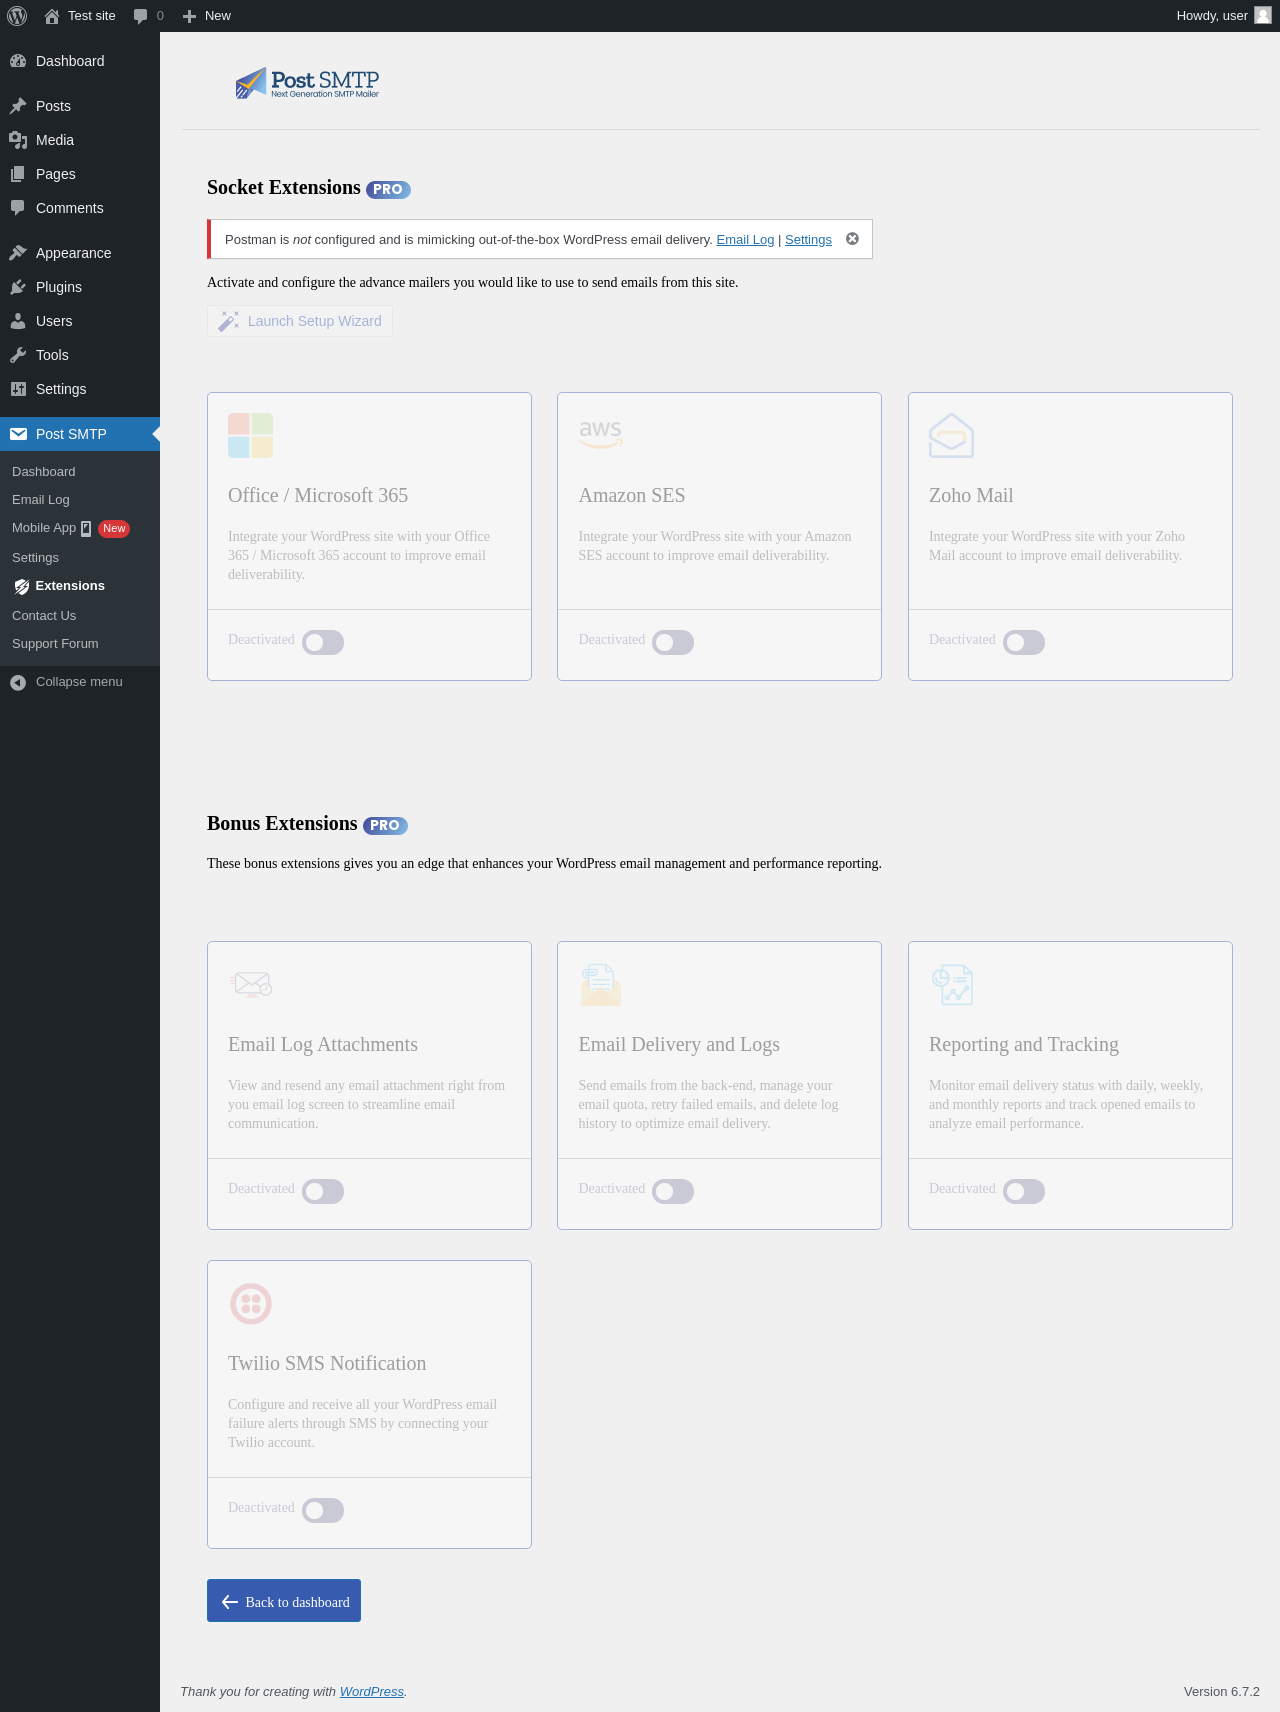The image size is (1280, 1712).
Task: Open the Test site home icon
Action: [52, 16]
